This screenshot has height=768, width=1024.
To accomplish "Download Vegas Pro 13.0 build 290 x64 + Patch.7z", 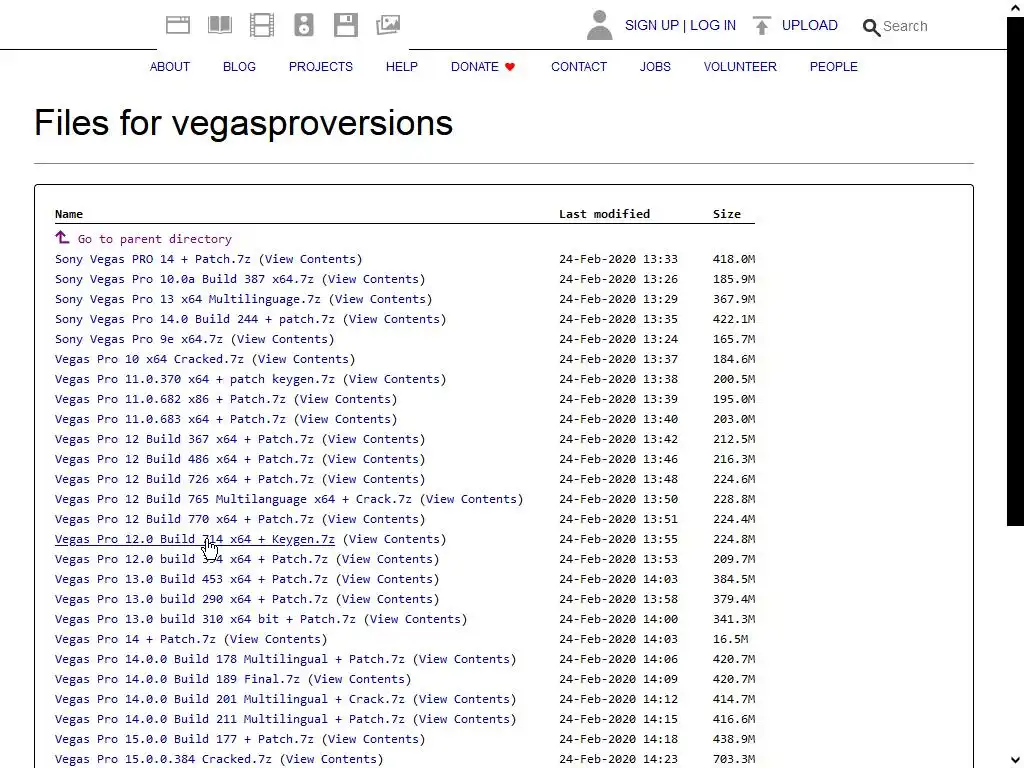I will (x=191, y=599).
